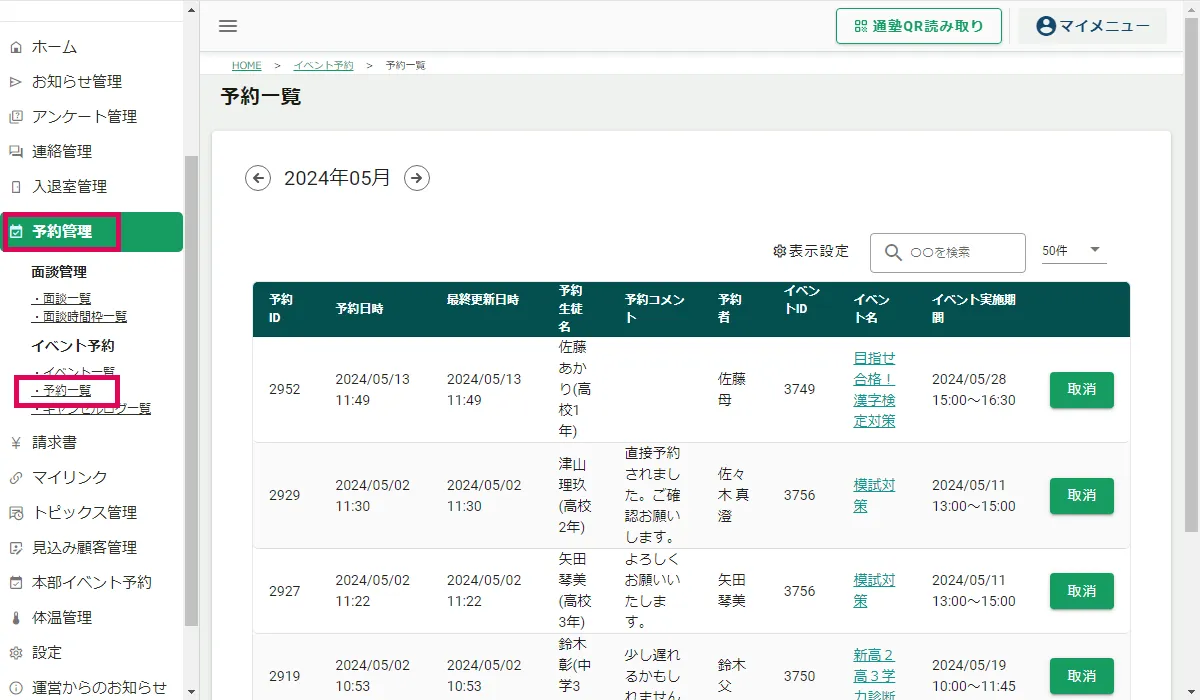The width and height of the screenshot is (1200, 700).
Task: Open the hamburger menu icon
Action: coord(228,26)
